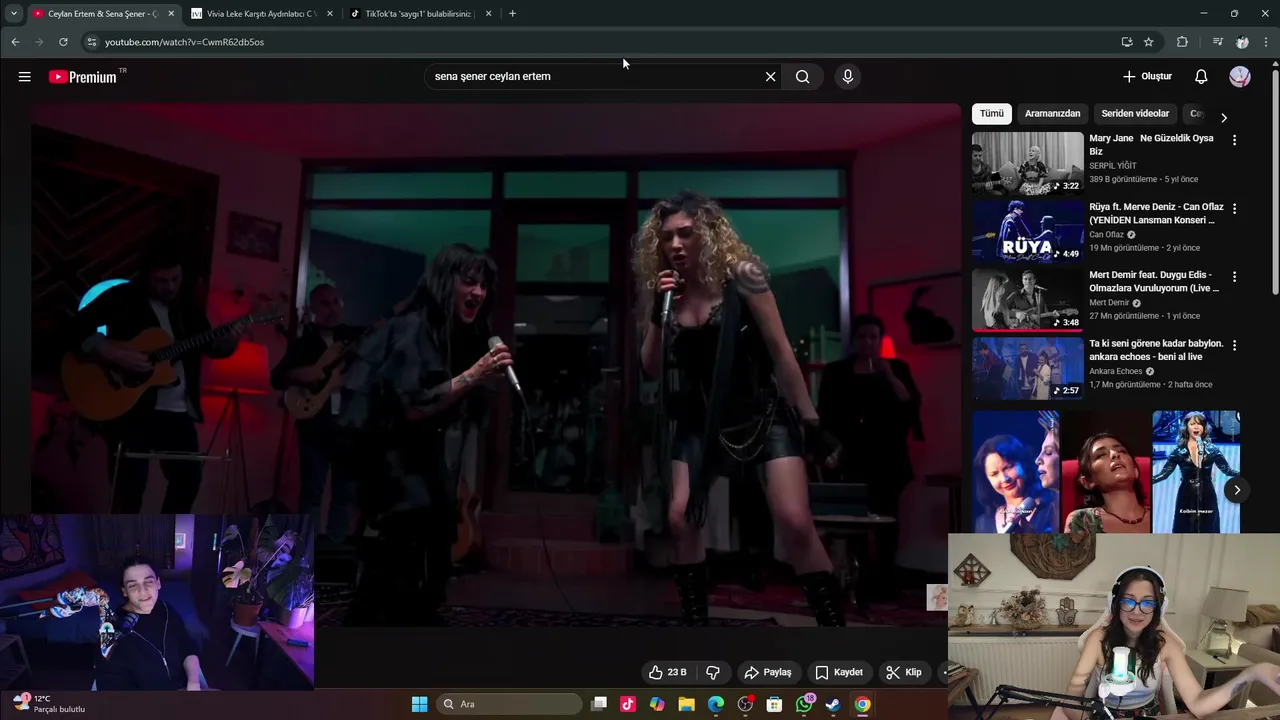Open the Windows Start menu
The height and width of the screenshot is (720, 1280).
(x=419, y=704)
